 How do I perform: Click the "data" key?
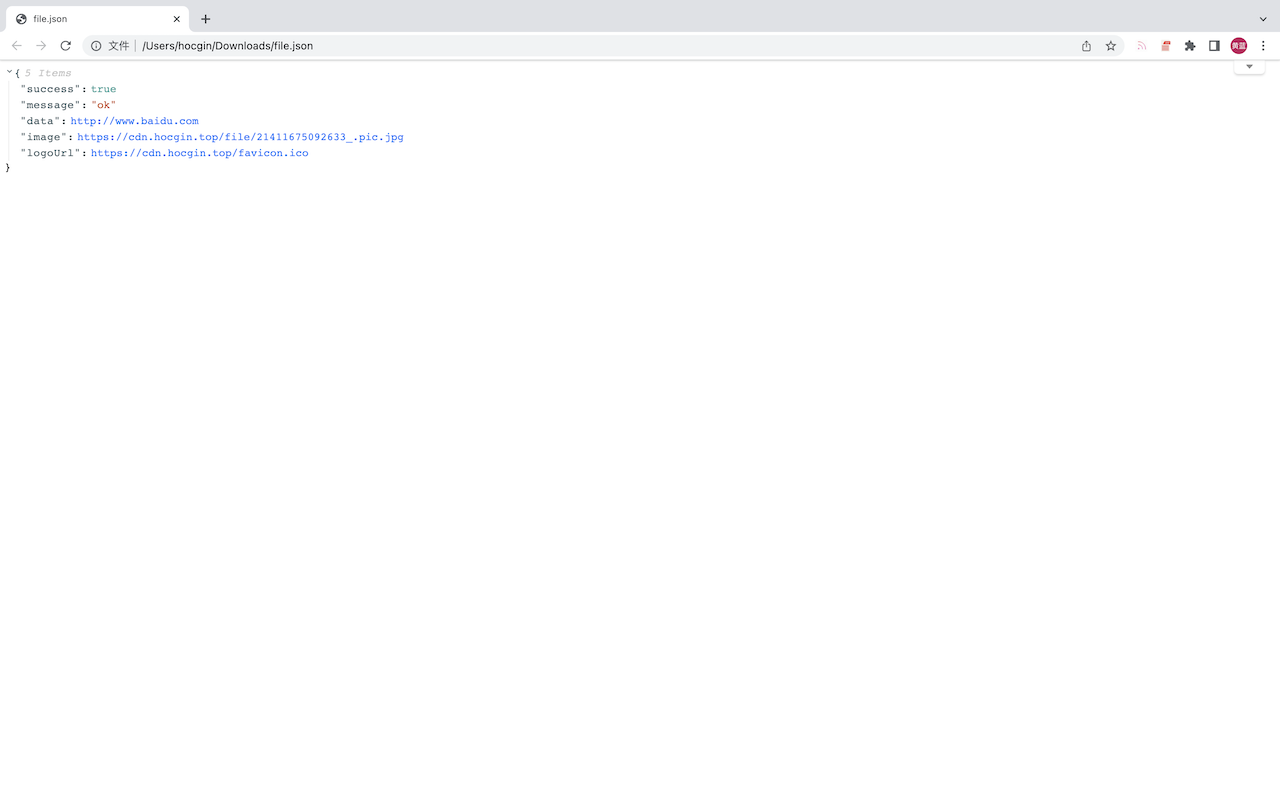[x=40, y=121]
